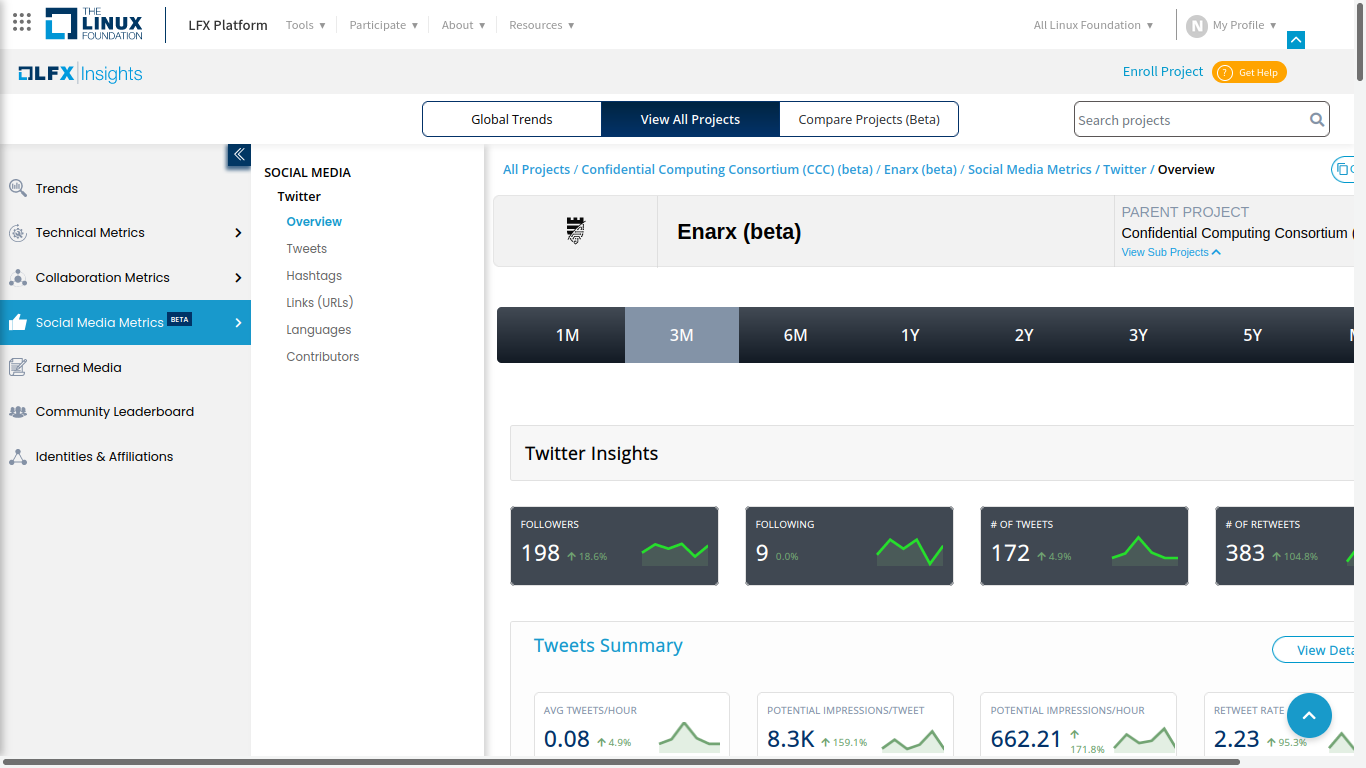This screenshot has height=768, width=1366.
Task: Open Social Media Metrics / Twitter breadcrumb
Action: coord(1057,170)
